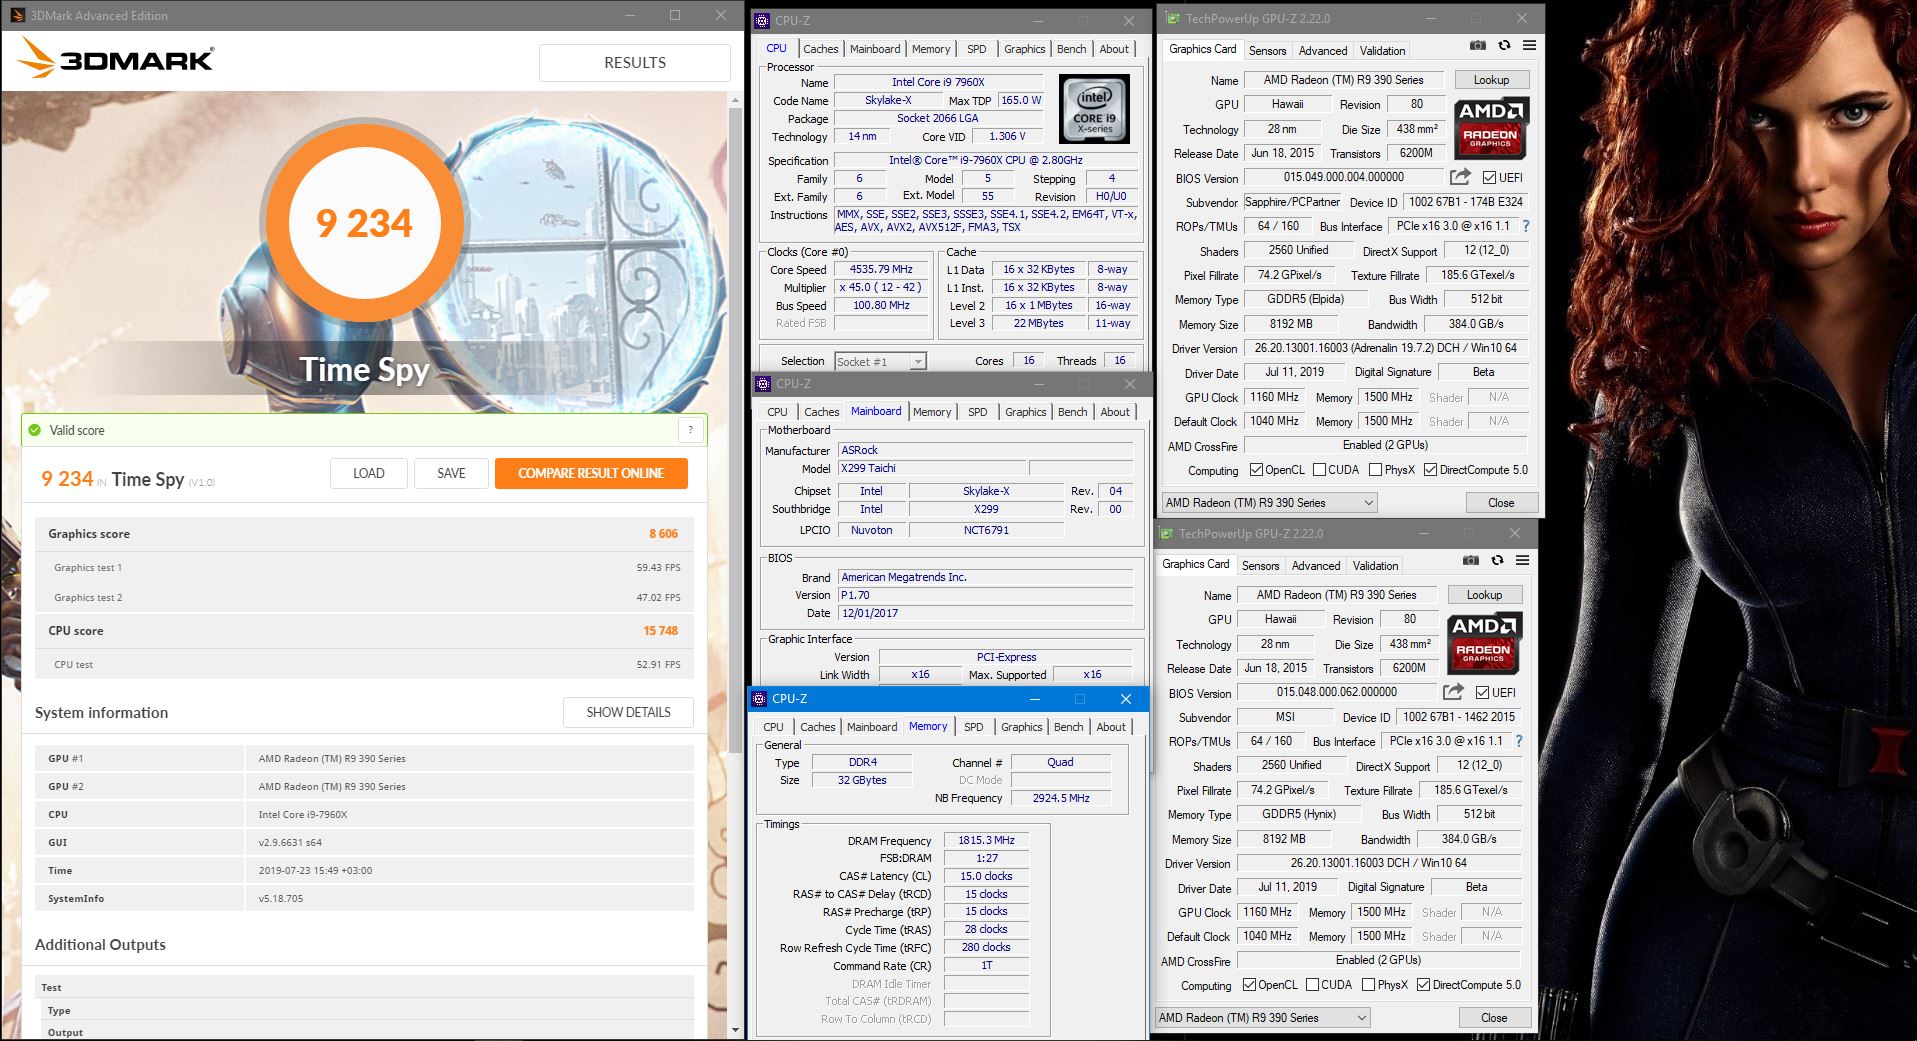Export BIOS with share icon in bottom GPU-Z
This screenshot has height=1041, width=1917.
(1453, 692)
